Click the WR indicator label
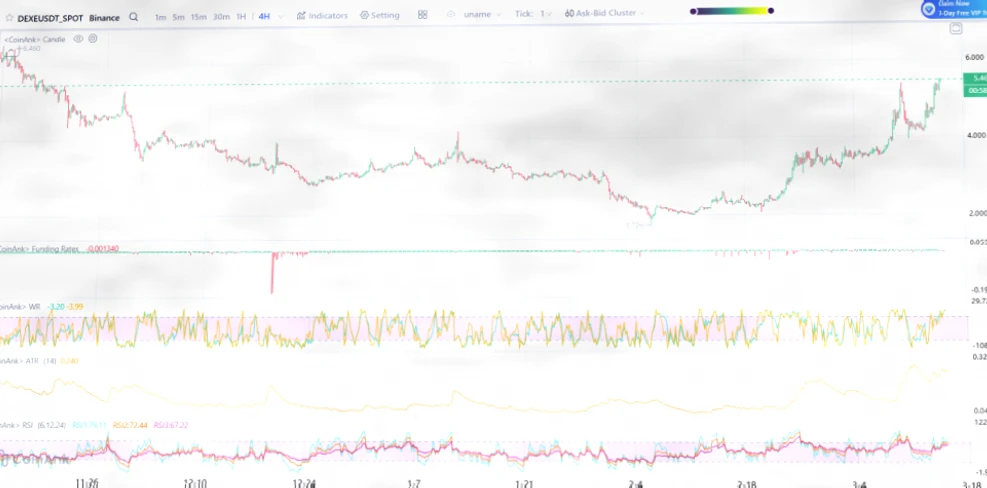987x488 pixels. 21,307
